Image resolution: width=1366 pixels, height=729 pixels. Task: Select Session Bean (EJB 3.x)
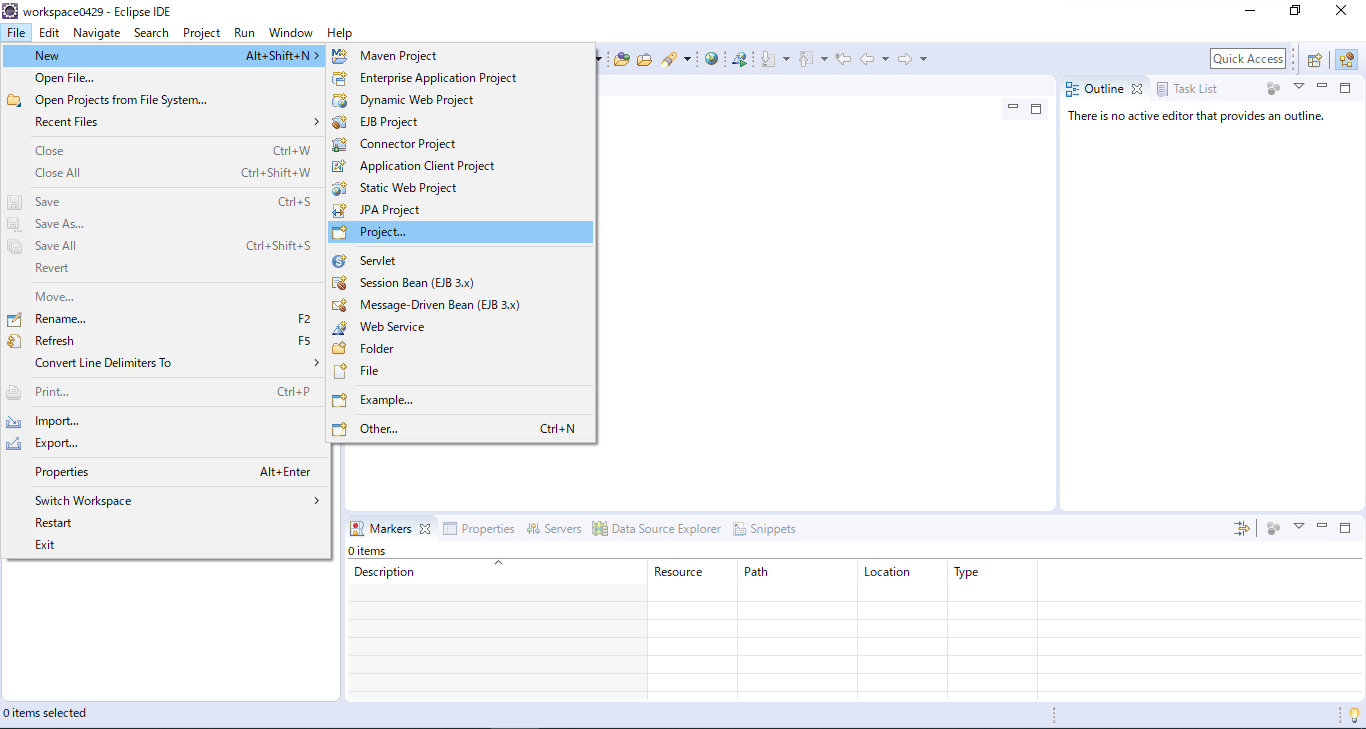pos(461,283)
